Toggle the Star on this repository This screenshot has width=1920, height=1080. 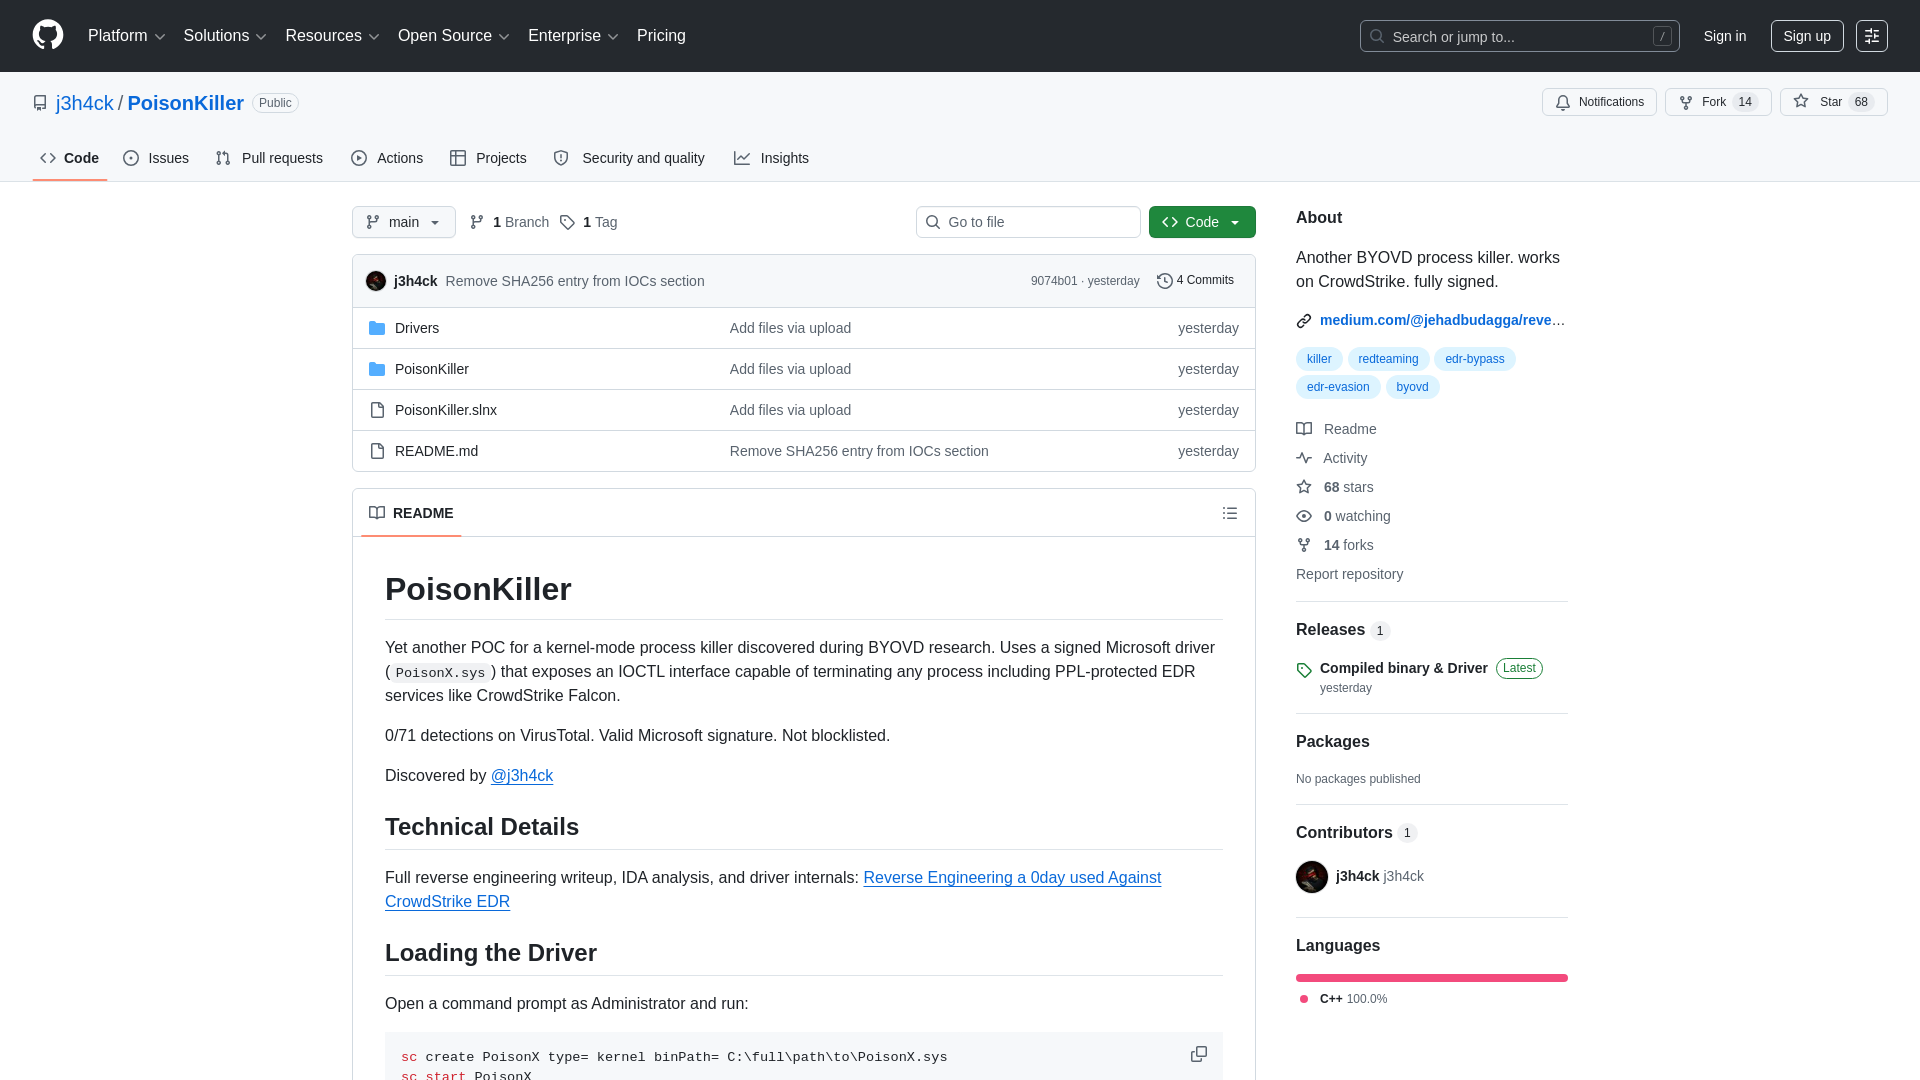pos(1832,101)
